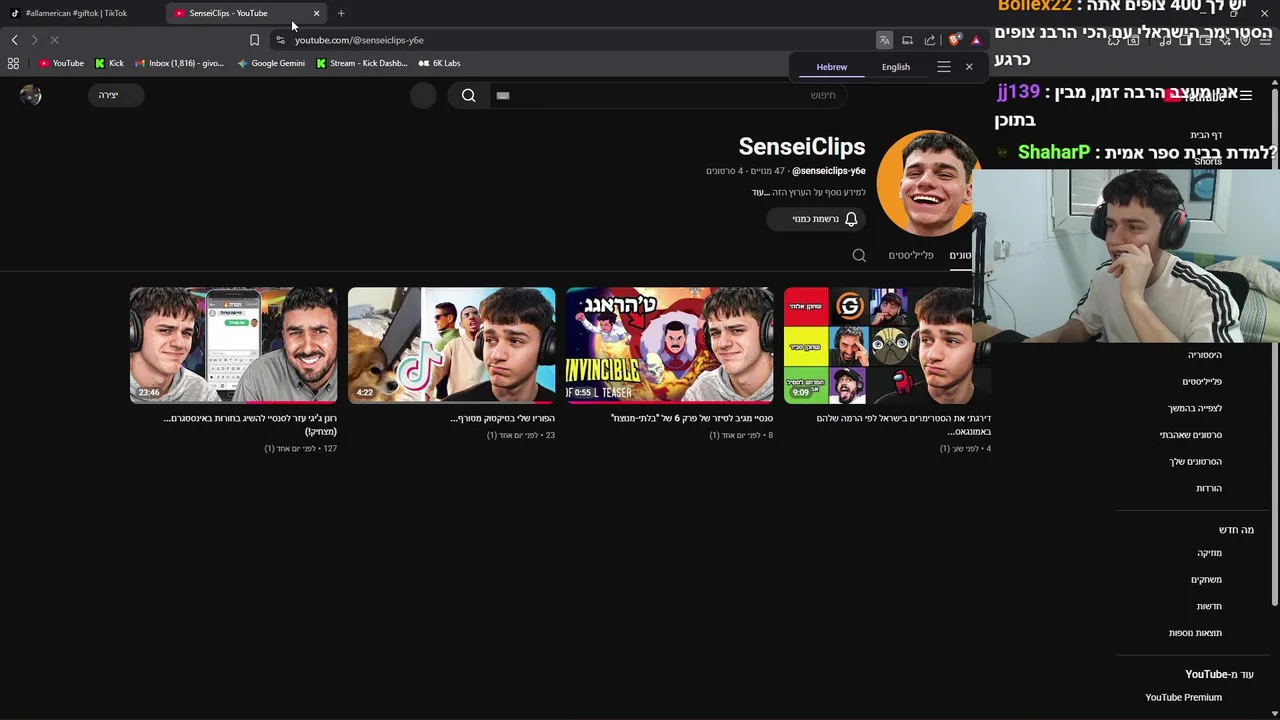The image size is (1280, 720).
Task: Click the title of the crazy TikTok Foryou video
Action: [502, 418]
